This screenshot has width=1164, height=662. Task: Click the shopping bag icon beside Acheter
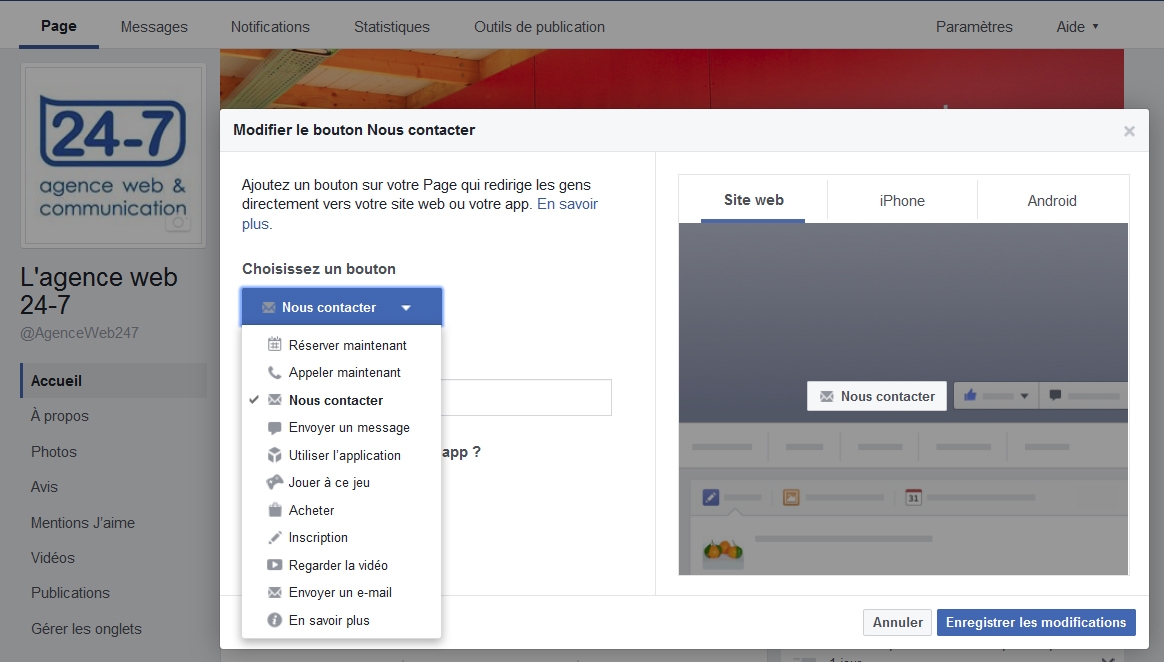pos(275,510)
